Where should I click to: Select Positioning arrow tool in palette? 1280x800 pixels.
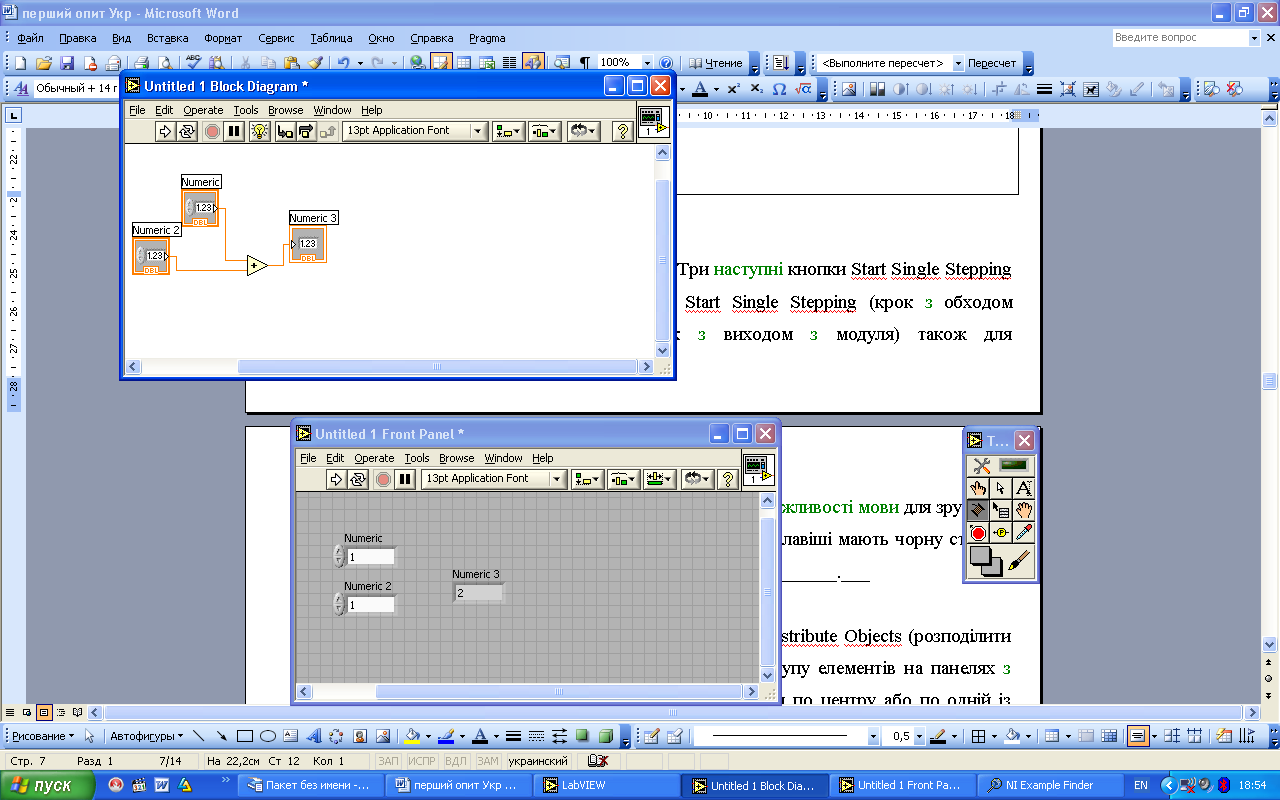point(1001,488)
